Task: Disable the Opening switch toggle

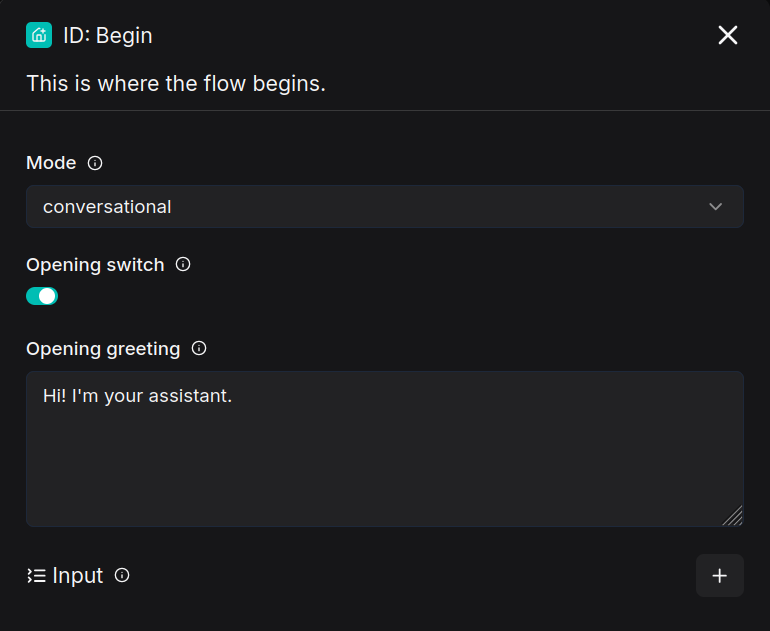Action: (x=42, y=296)
